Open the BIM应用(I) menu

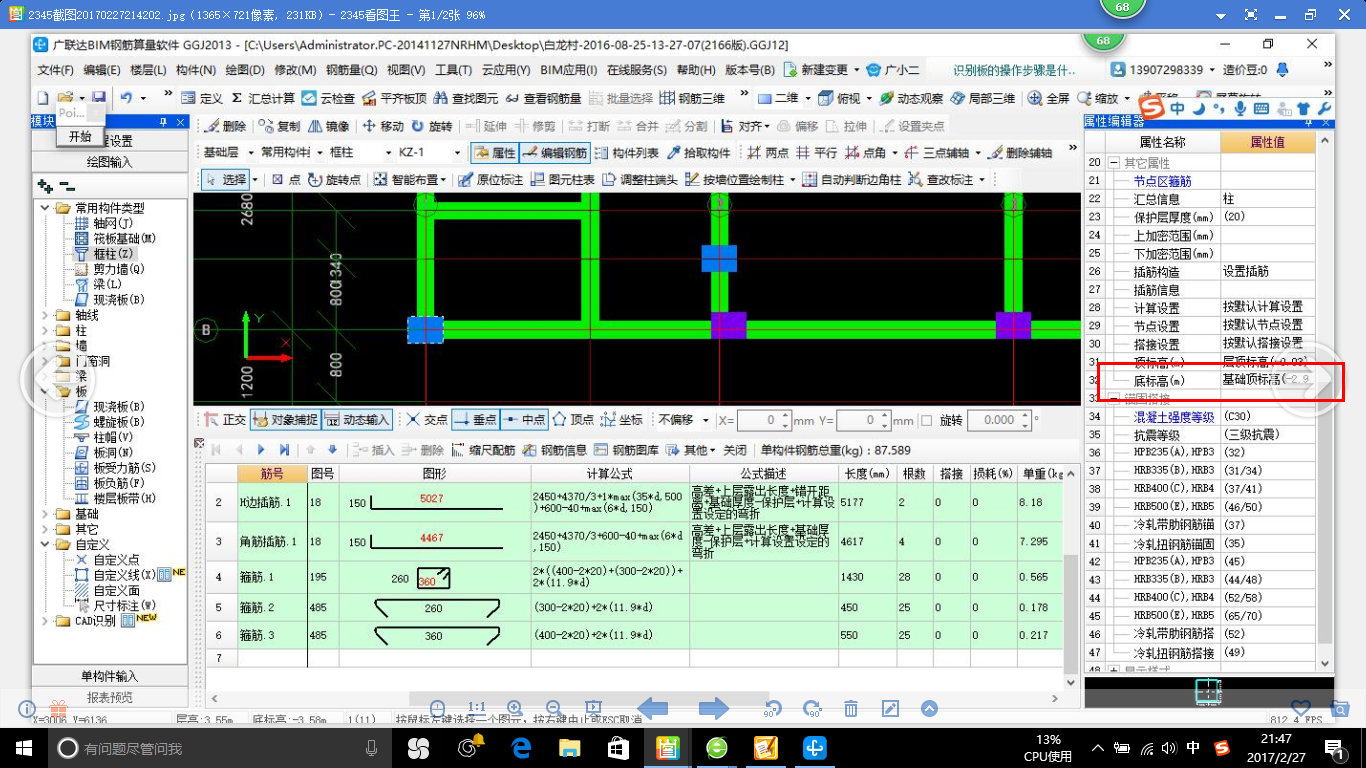pyautogui.click(x=568, y=70)
